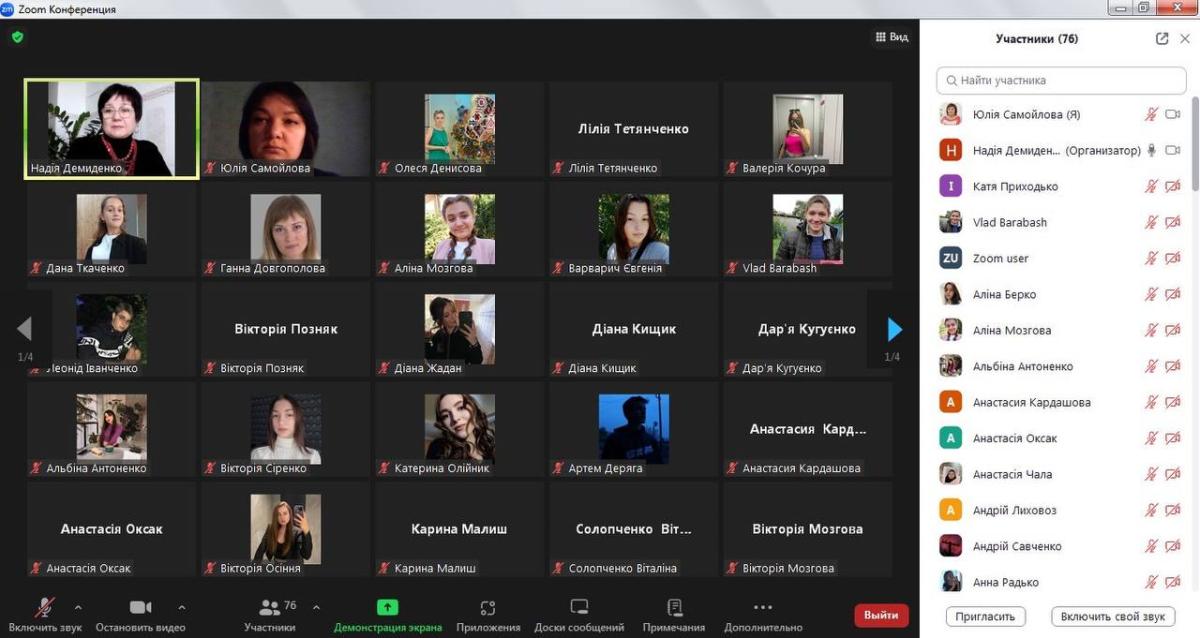Screen dimensions: 1200x638
Task: Click the green encryption shield icon
Action: pyautogui.click(x=17, y=37)
